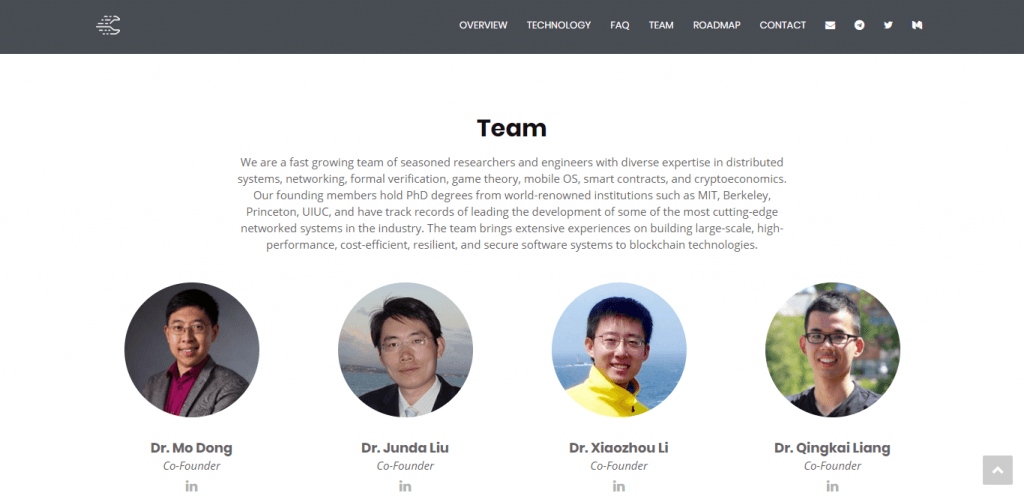Viewport: 1024px width, 496px height.
Task: Open Dr. Xiaozhou Li's LinkedIn icon
Action: tap(619, 486)
